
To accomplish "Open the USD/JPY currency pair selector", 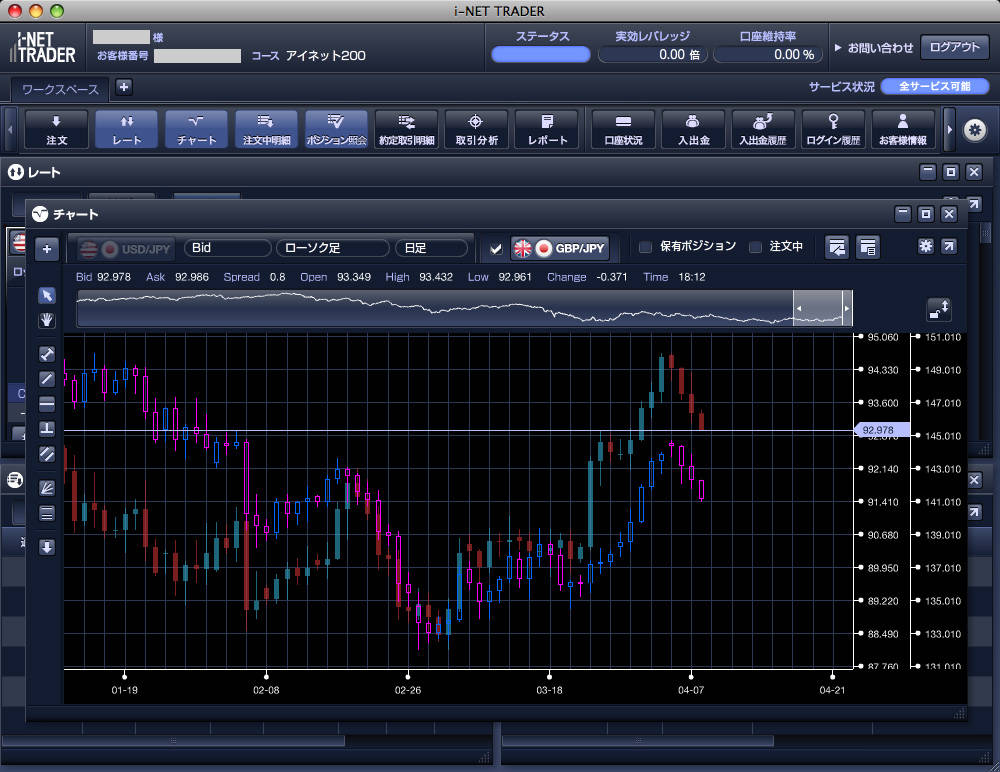I will click(x=126, y=249).
